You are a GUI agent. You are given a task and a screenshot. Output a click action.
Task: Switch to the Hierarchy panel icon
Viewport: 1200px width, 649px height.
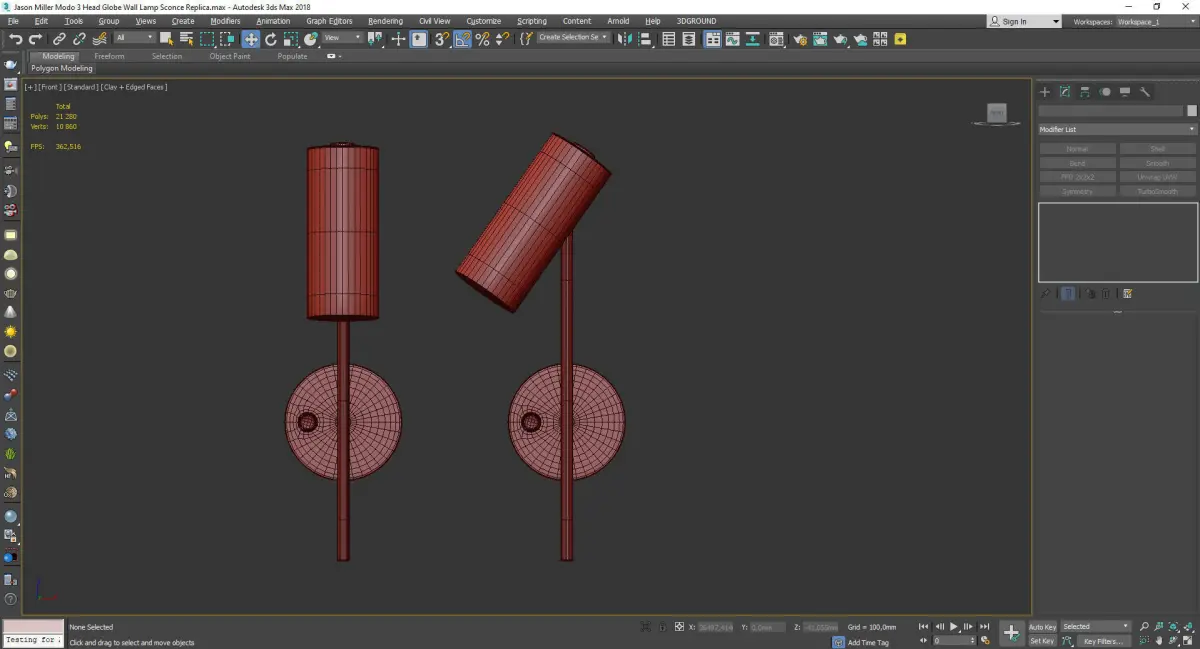[1085, 92]
